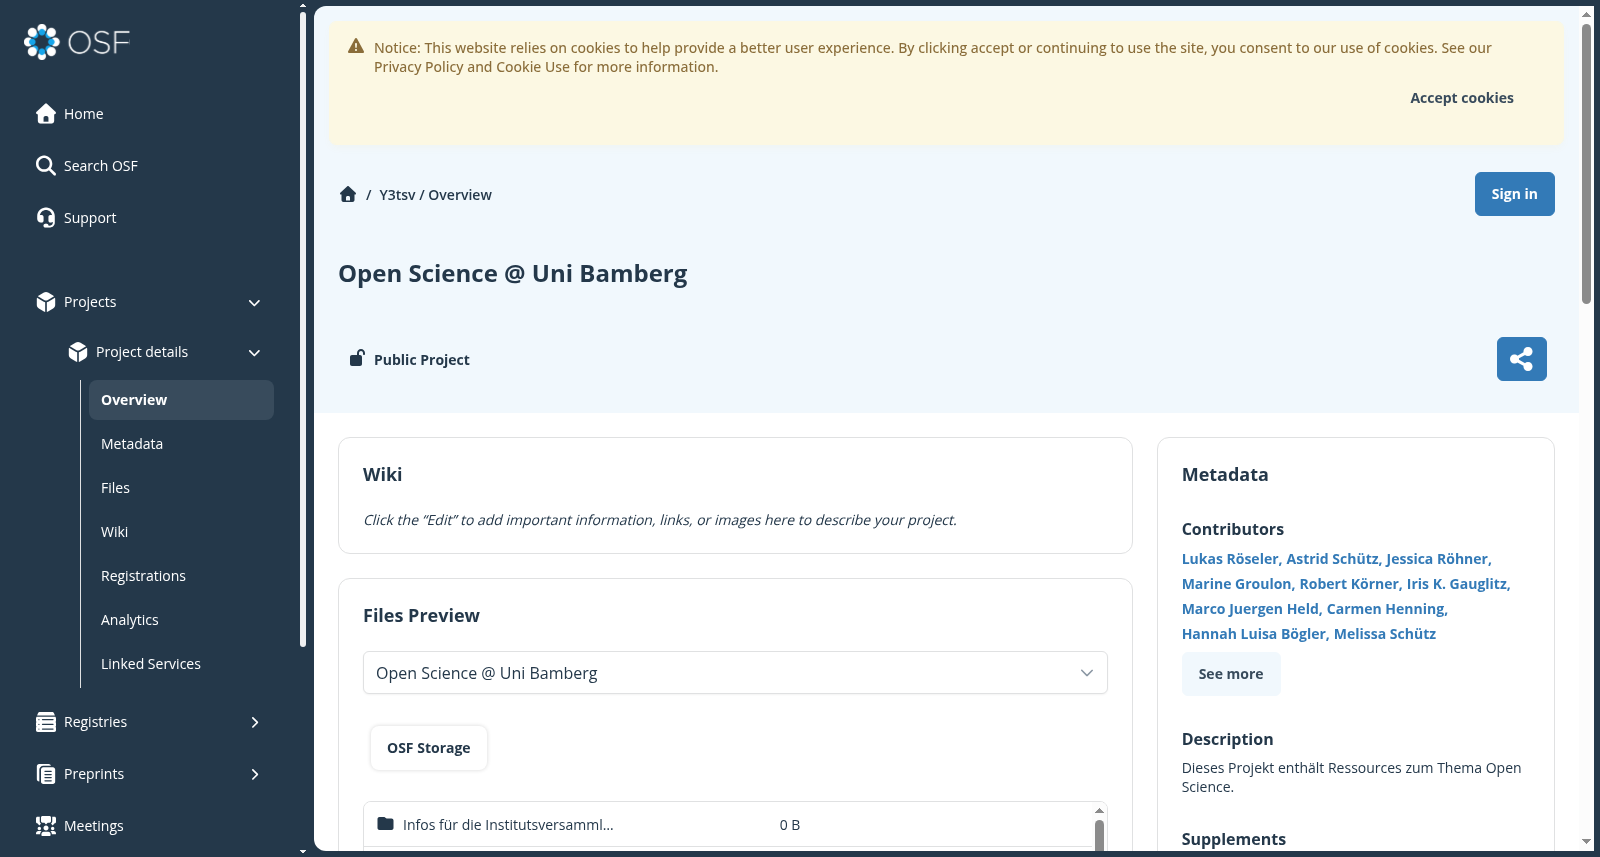Click the Y3tsv / Overview breadcrumb
Screen dimensions: 1600x857
click(435, 195)
